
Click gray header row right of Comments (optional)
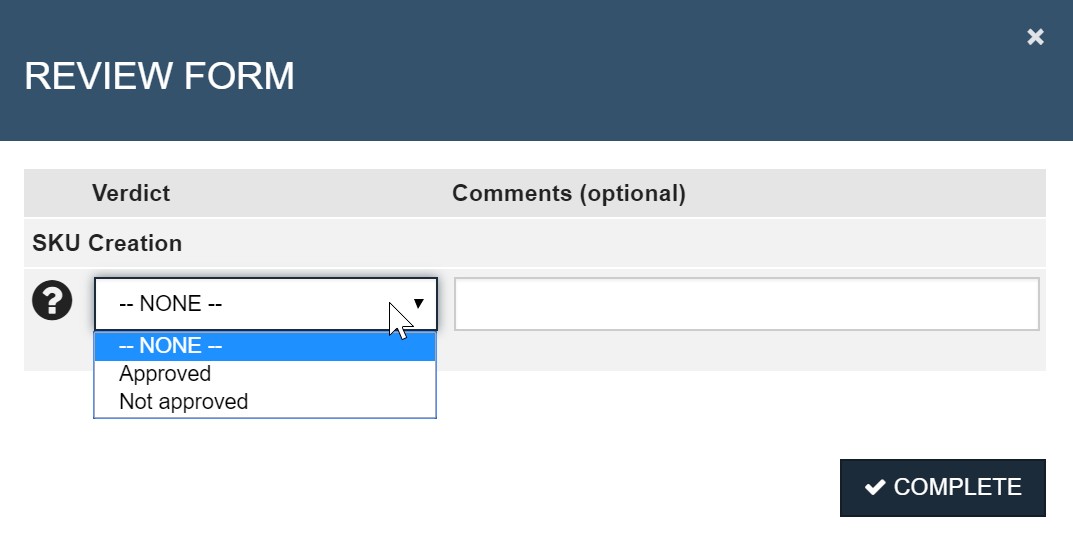tap(870, 193)
